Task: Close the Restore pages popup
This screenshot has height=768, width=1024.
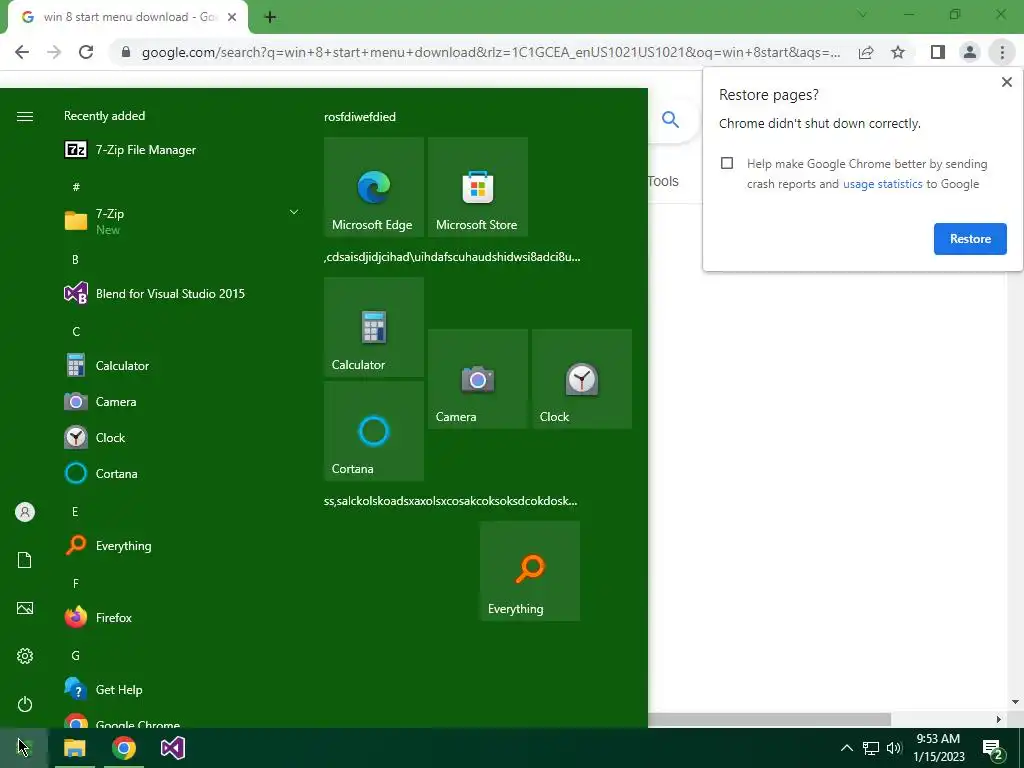Action: 1006,82
